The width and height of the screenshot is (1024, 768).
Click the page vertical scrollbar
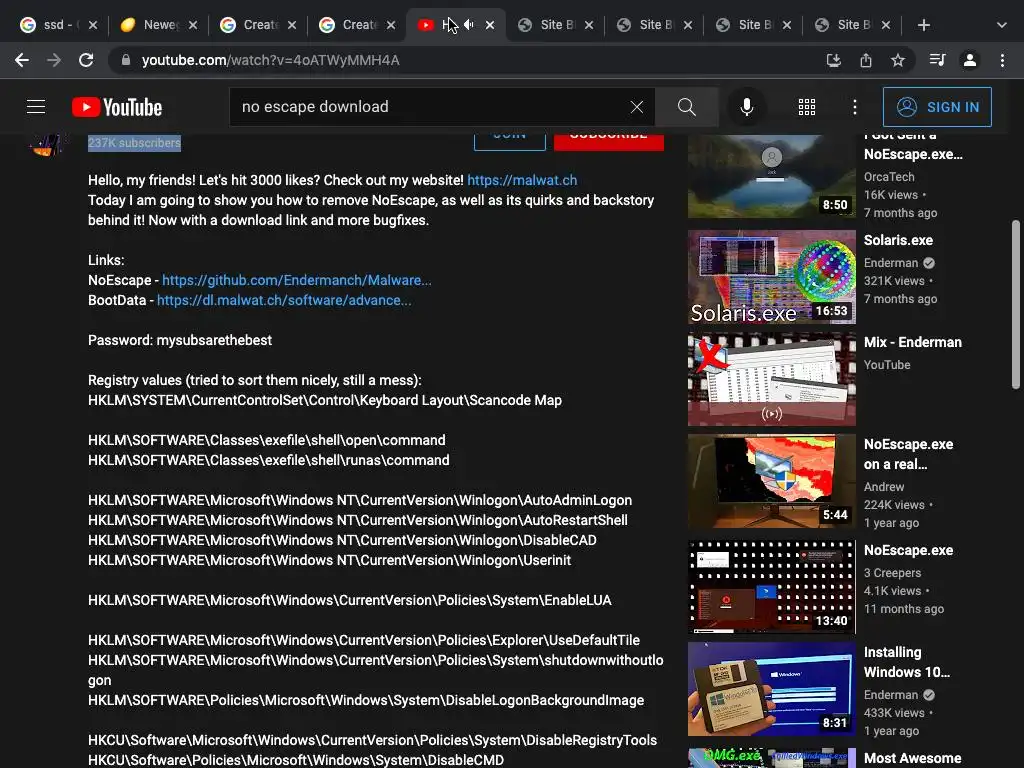coord(1016,304)
